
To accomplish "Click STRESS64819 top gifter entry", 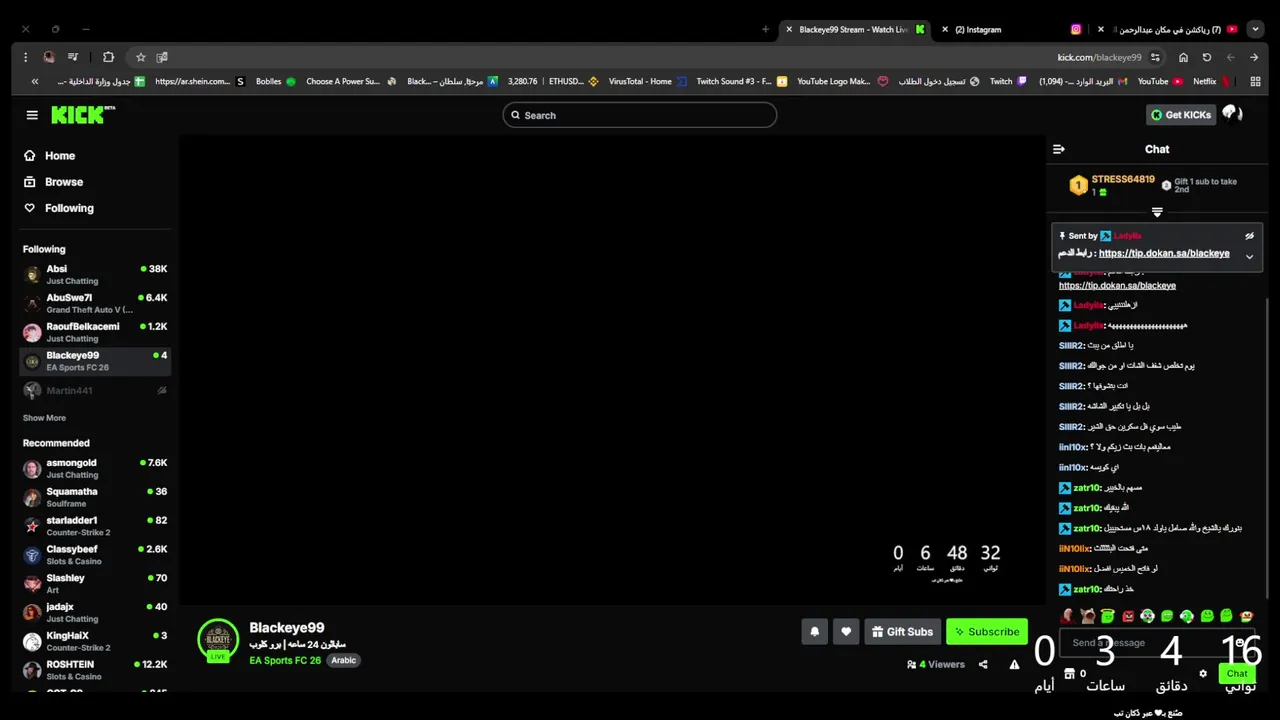I will click(1112, 185).
